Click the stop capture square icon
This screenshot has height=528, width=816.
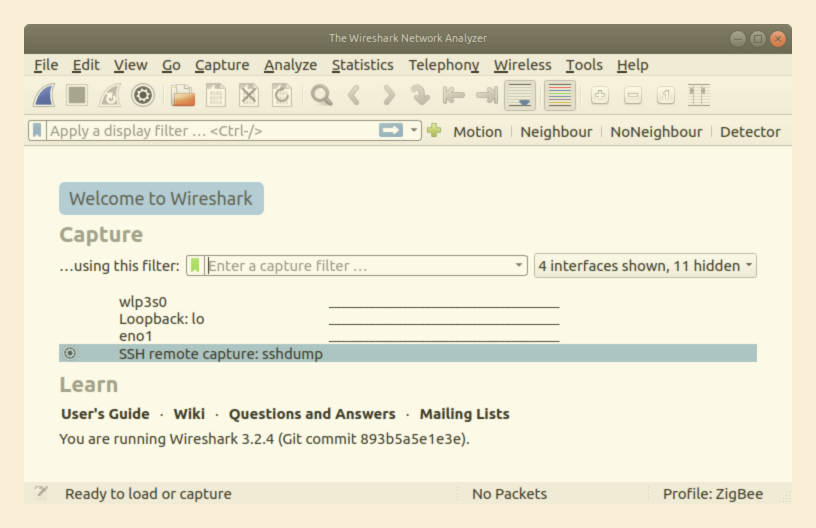pos(77,96)
